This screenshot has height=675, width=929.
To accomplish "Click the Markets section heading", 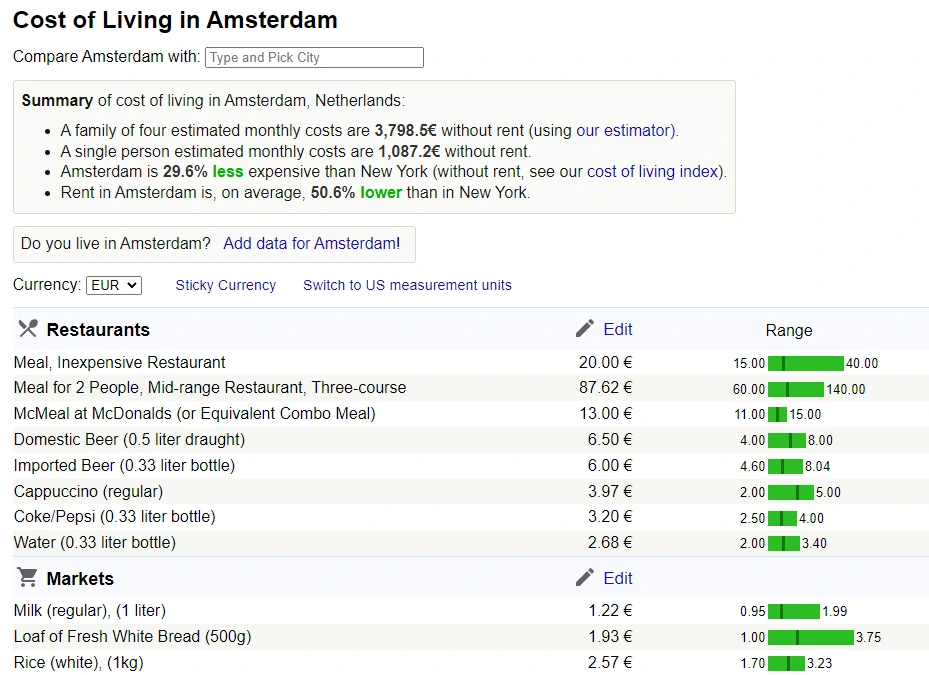I will 80,579.
